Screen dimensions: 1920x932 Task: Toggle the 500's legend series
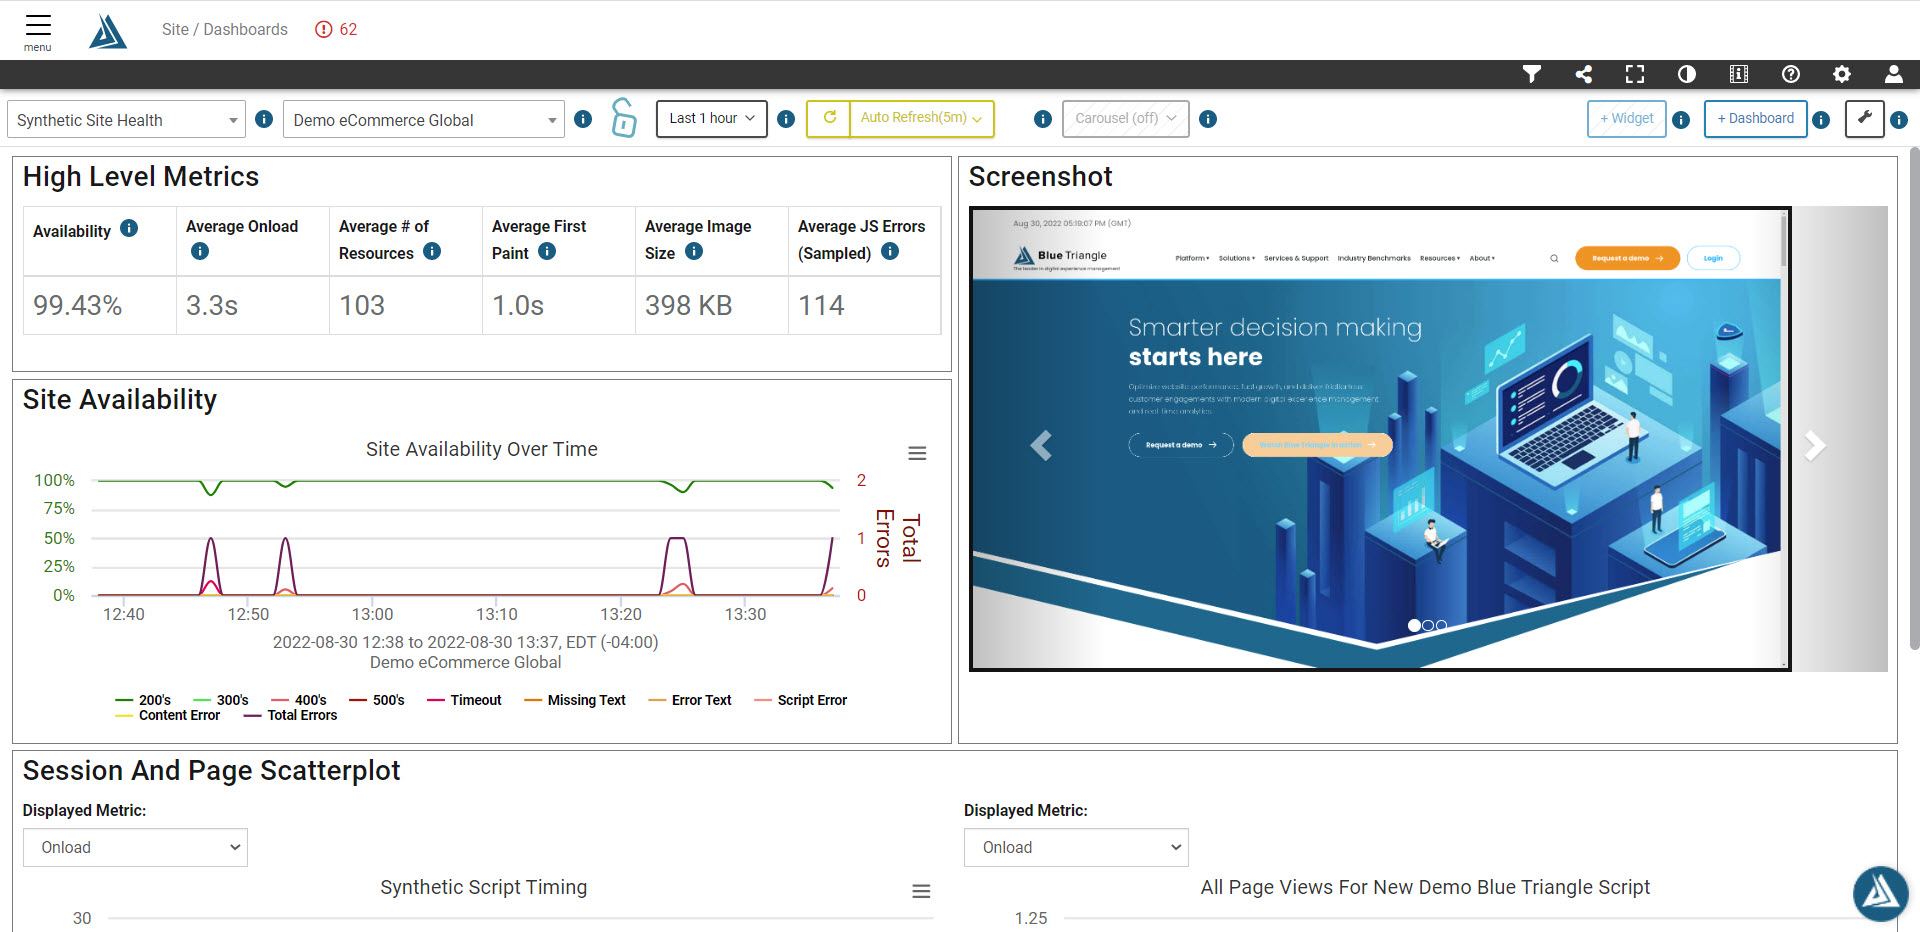377,700
